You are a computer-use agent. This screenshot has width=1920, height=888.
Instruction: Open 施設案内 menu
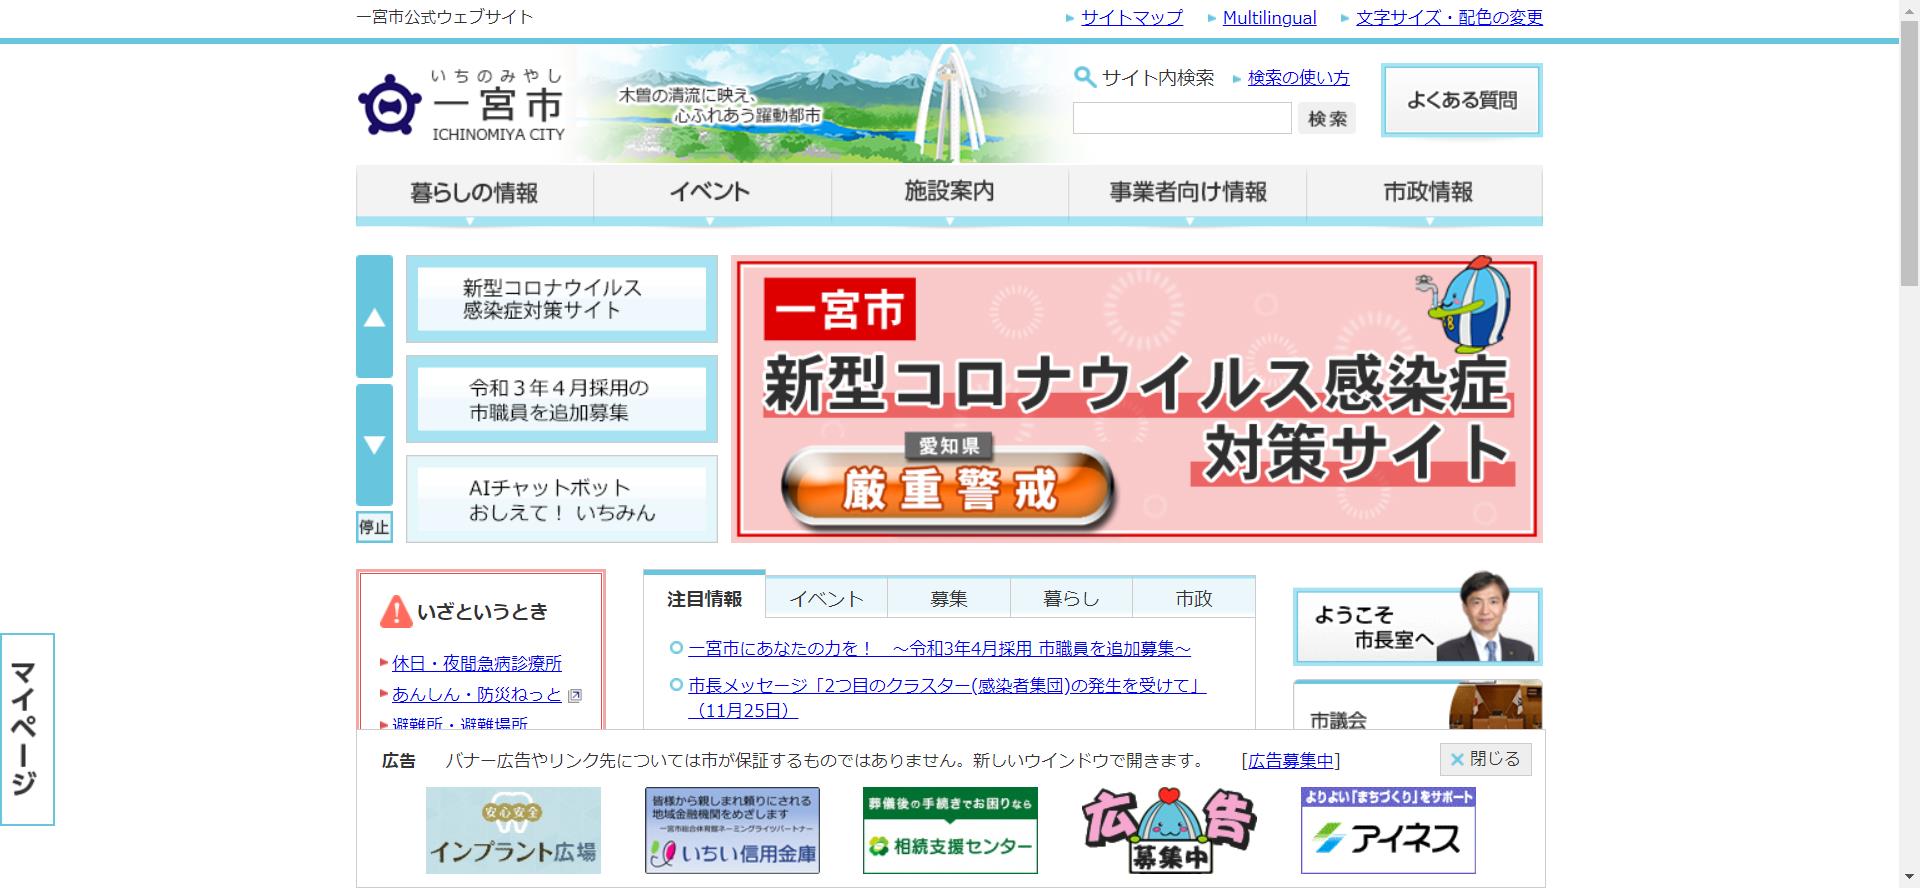[949, 193]
